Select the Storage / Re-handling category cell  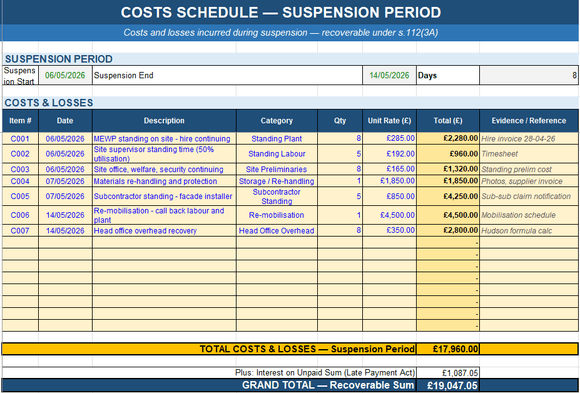[277, 181]
